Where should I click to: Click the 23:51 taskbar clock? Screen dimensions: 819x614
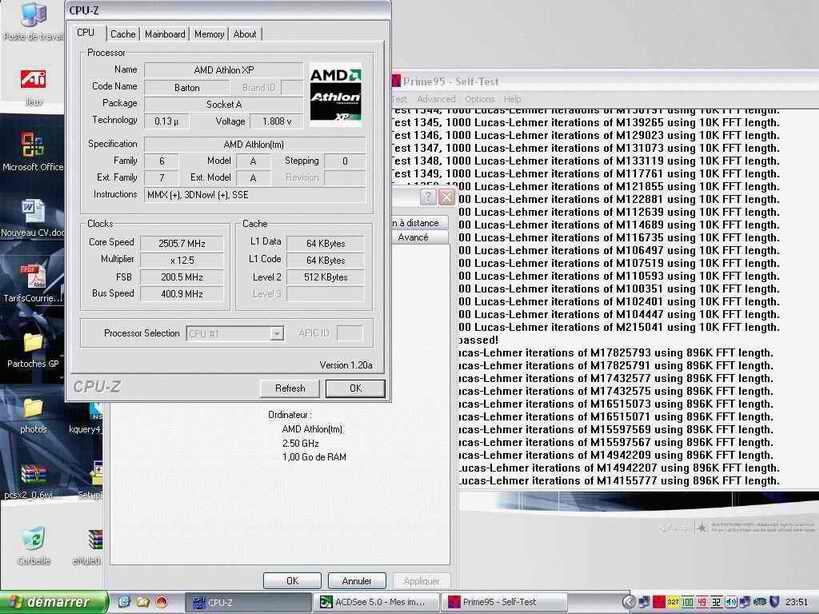pos(795,602)
